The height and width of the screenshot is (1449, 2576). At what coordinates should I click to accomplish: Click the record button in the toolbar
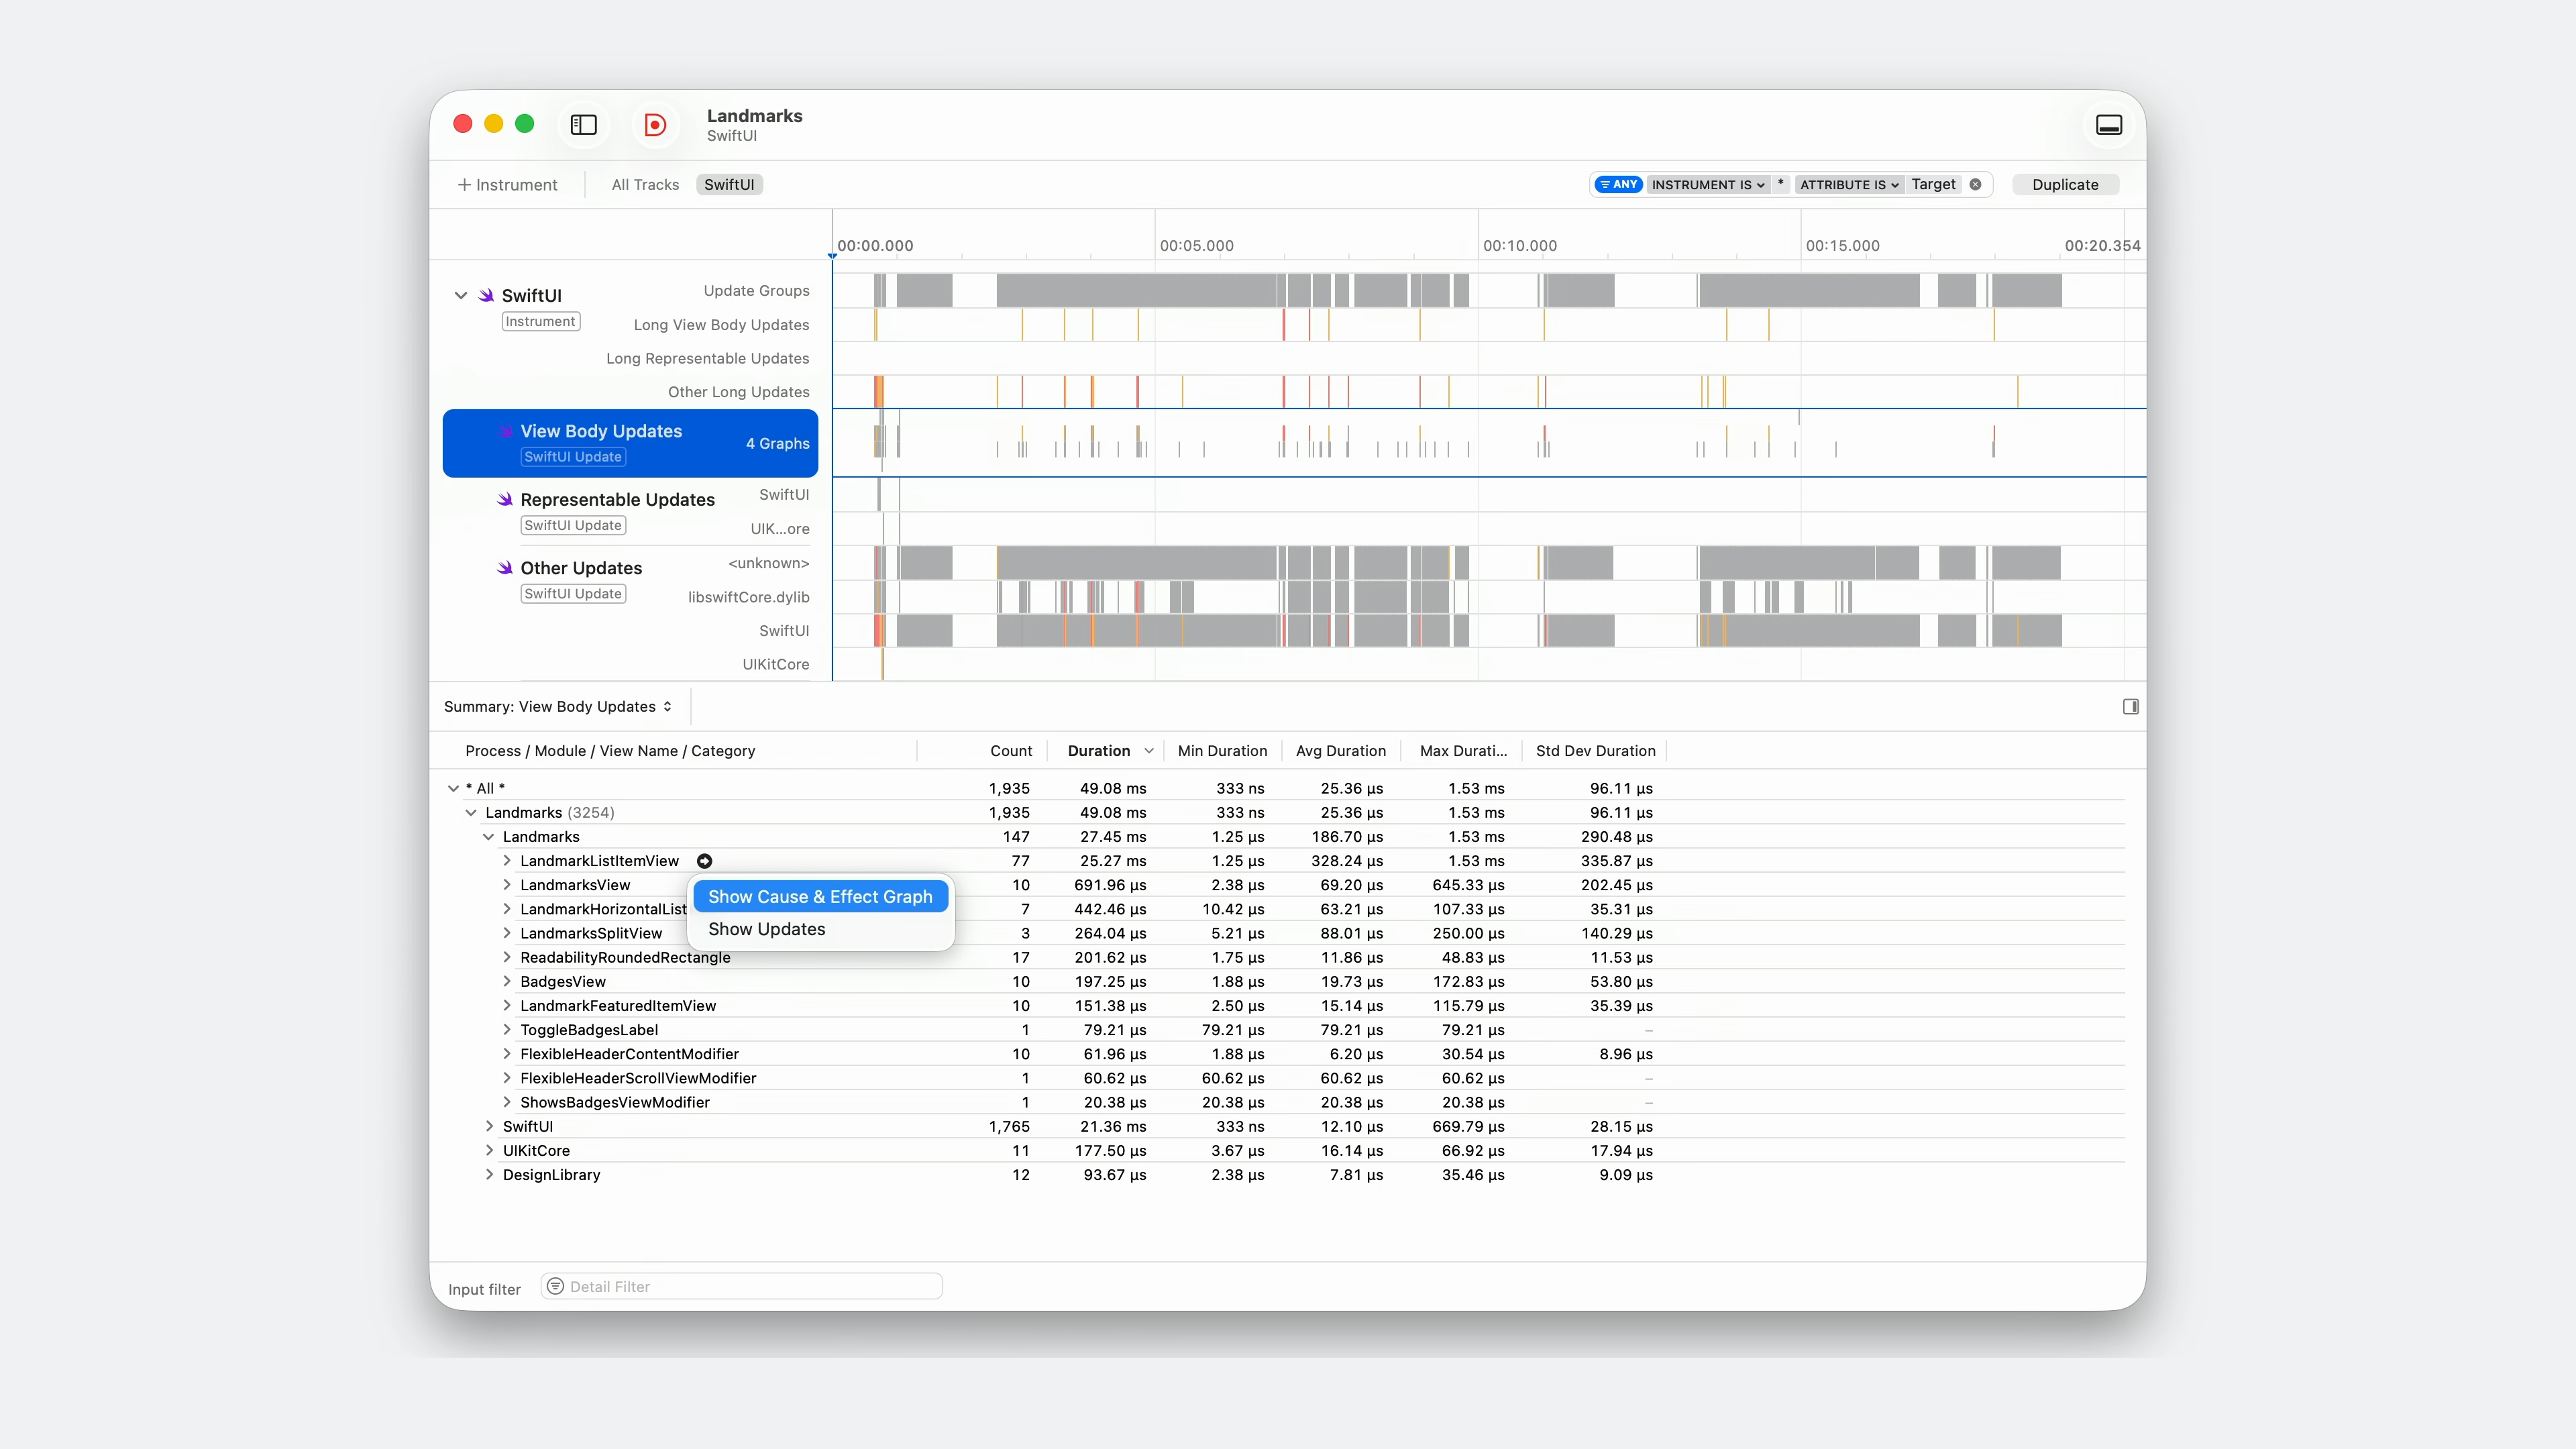(655, 125)
